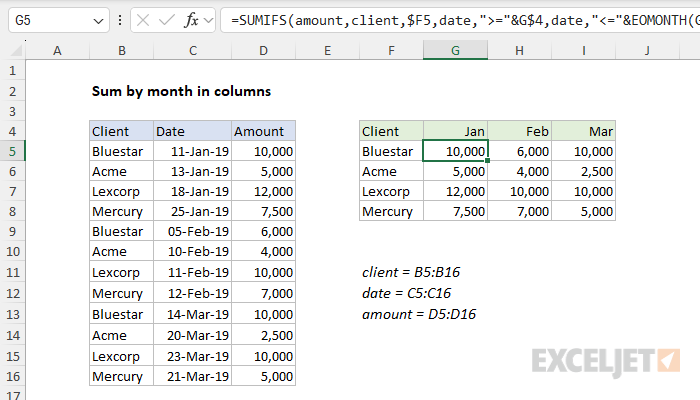The height and width of the screenshot is (400, 700).
Task: Click Acme's Mar value 2,500
Action: [583, 171]
